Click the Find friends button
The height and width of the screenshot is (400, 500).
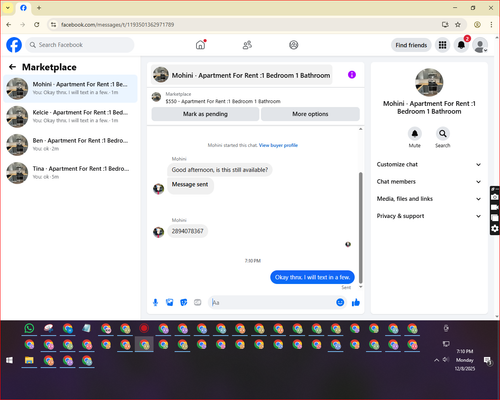tap(411, 45)
